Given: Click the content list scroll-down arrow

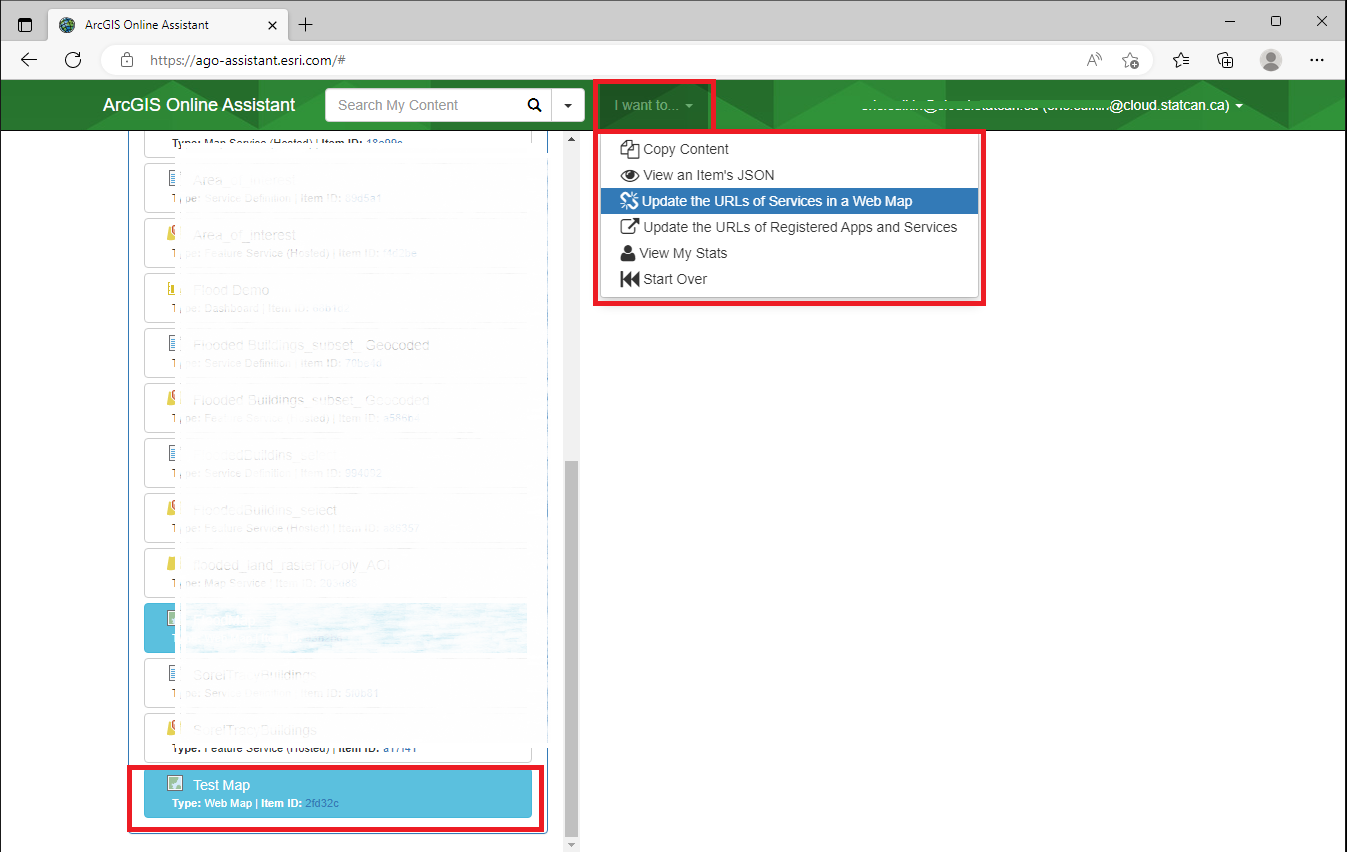Looking at the screenshot, I should pos(572,845).
